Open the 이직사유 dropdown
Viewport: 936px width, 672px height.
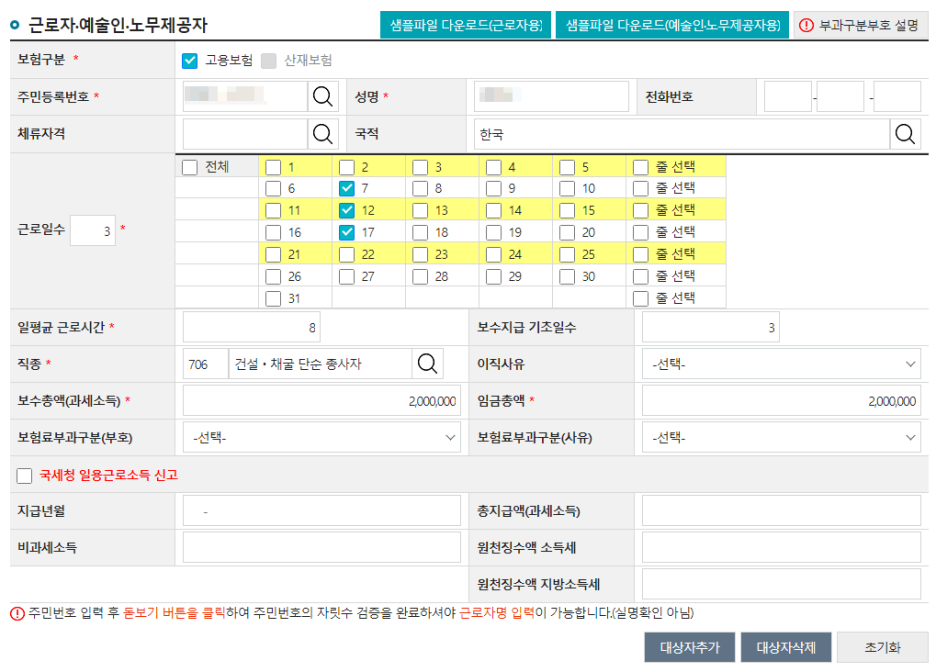(x=781, y=364)
